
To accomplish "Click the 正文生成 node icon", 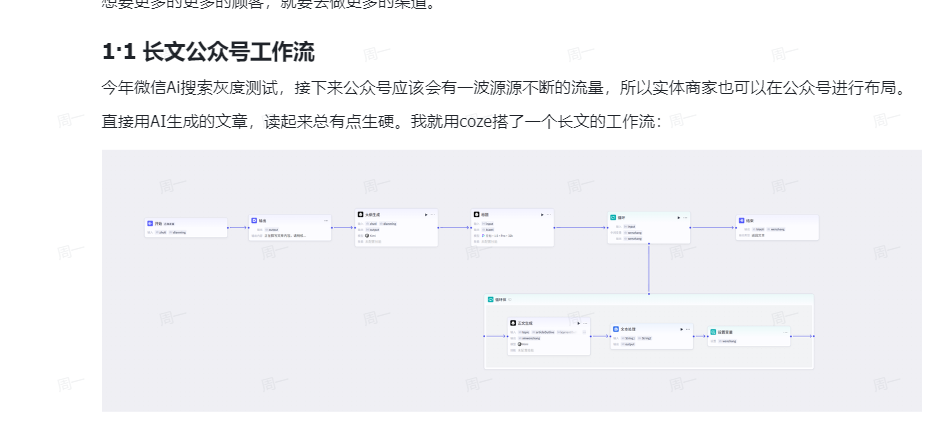I will (x=513, y=323).
